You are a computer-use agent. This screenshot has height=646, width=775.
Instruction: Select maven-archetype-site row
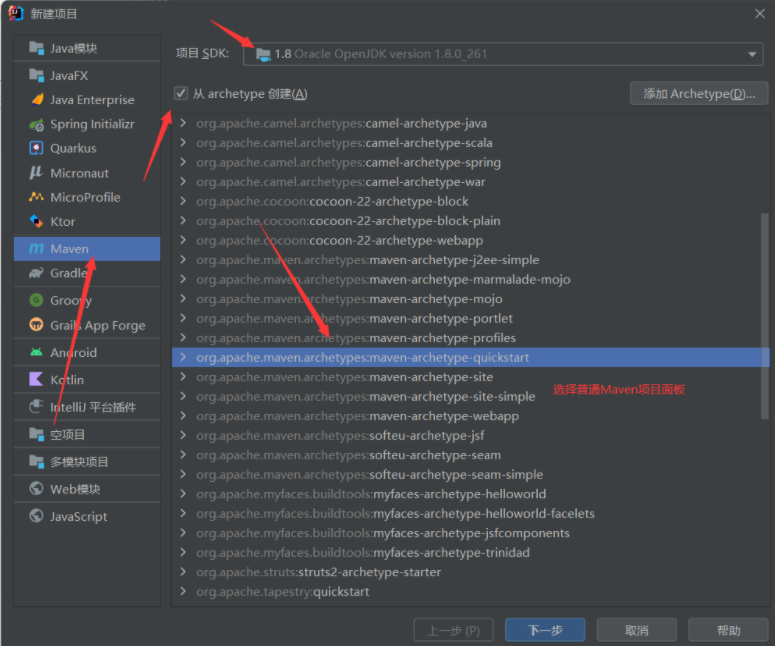[x=471, y=377]
